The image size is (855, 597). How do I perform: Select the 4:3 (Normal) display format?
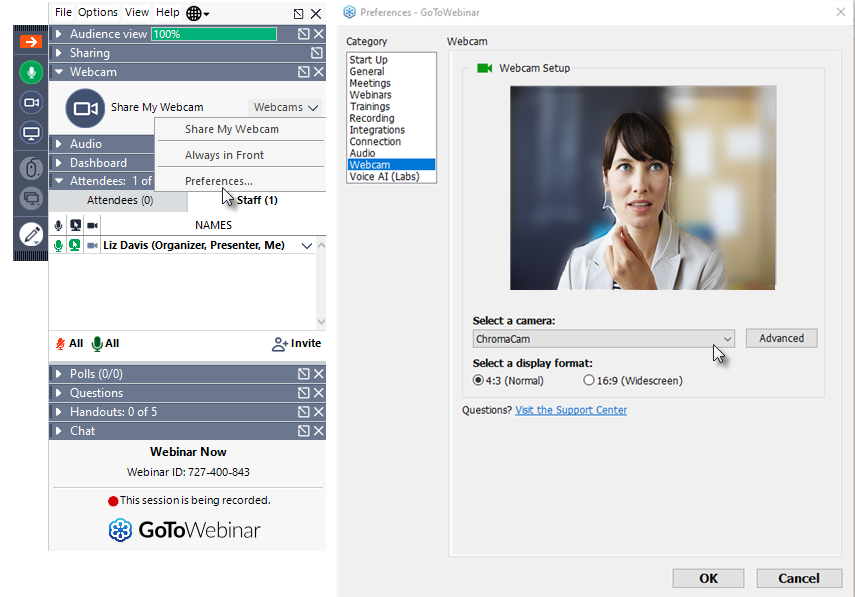[477, 380]
